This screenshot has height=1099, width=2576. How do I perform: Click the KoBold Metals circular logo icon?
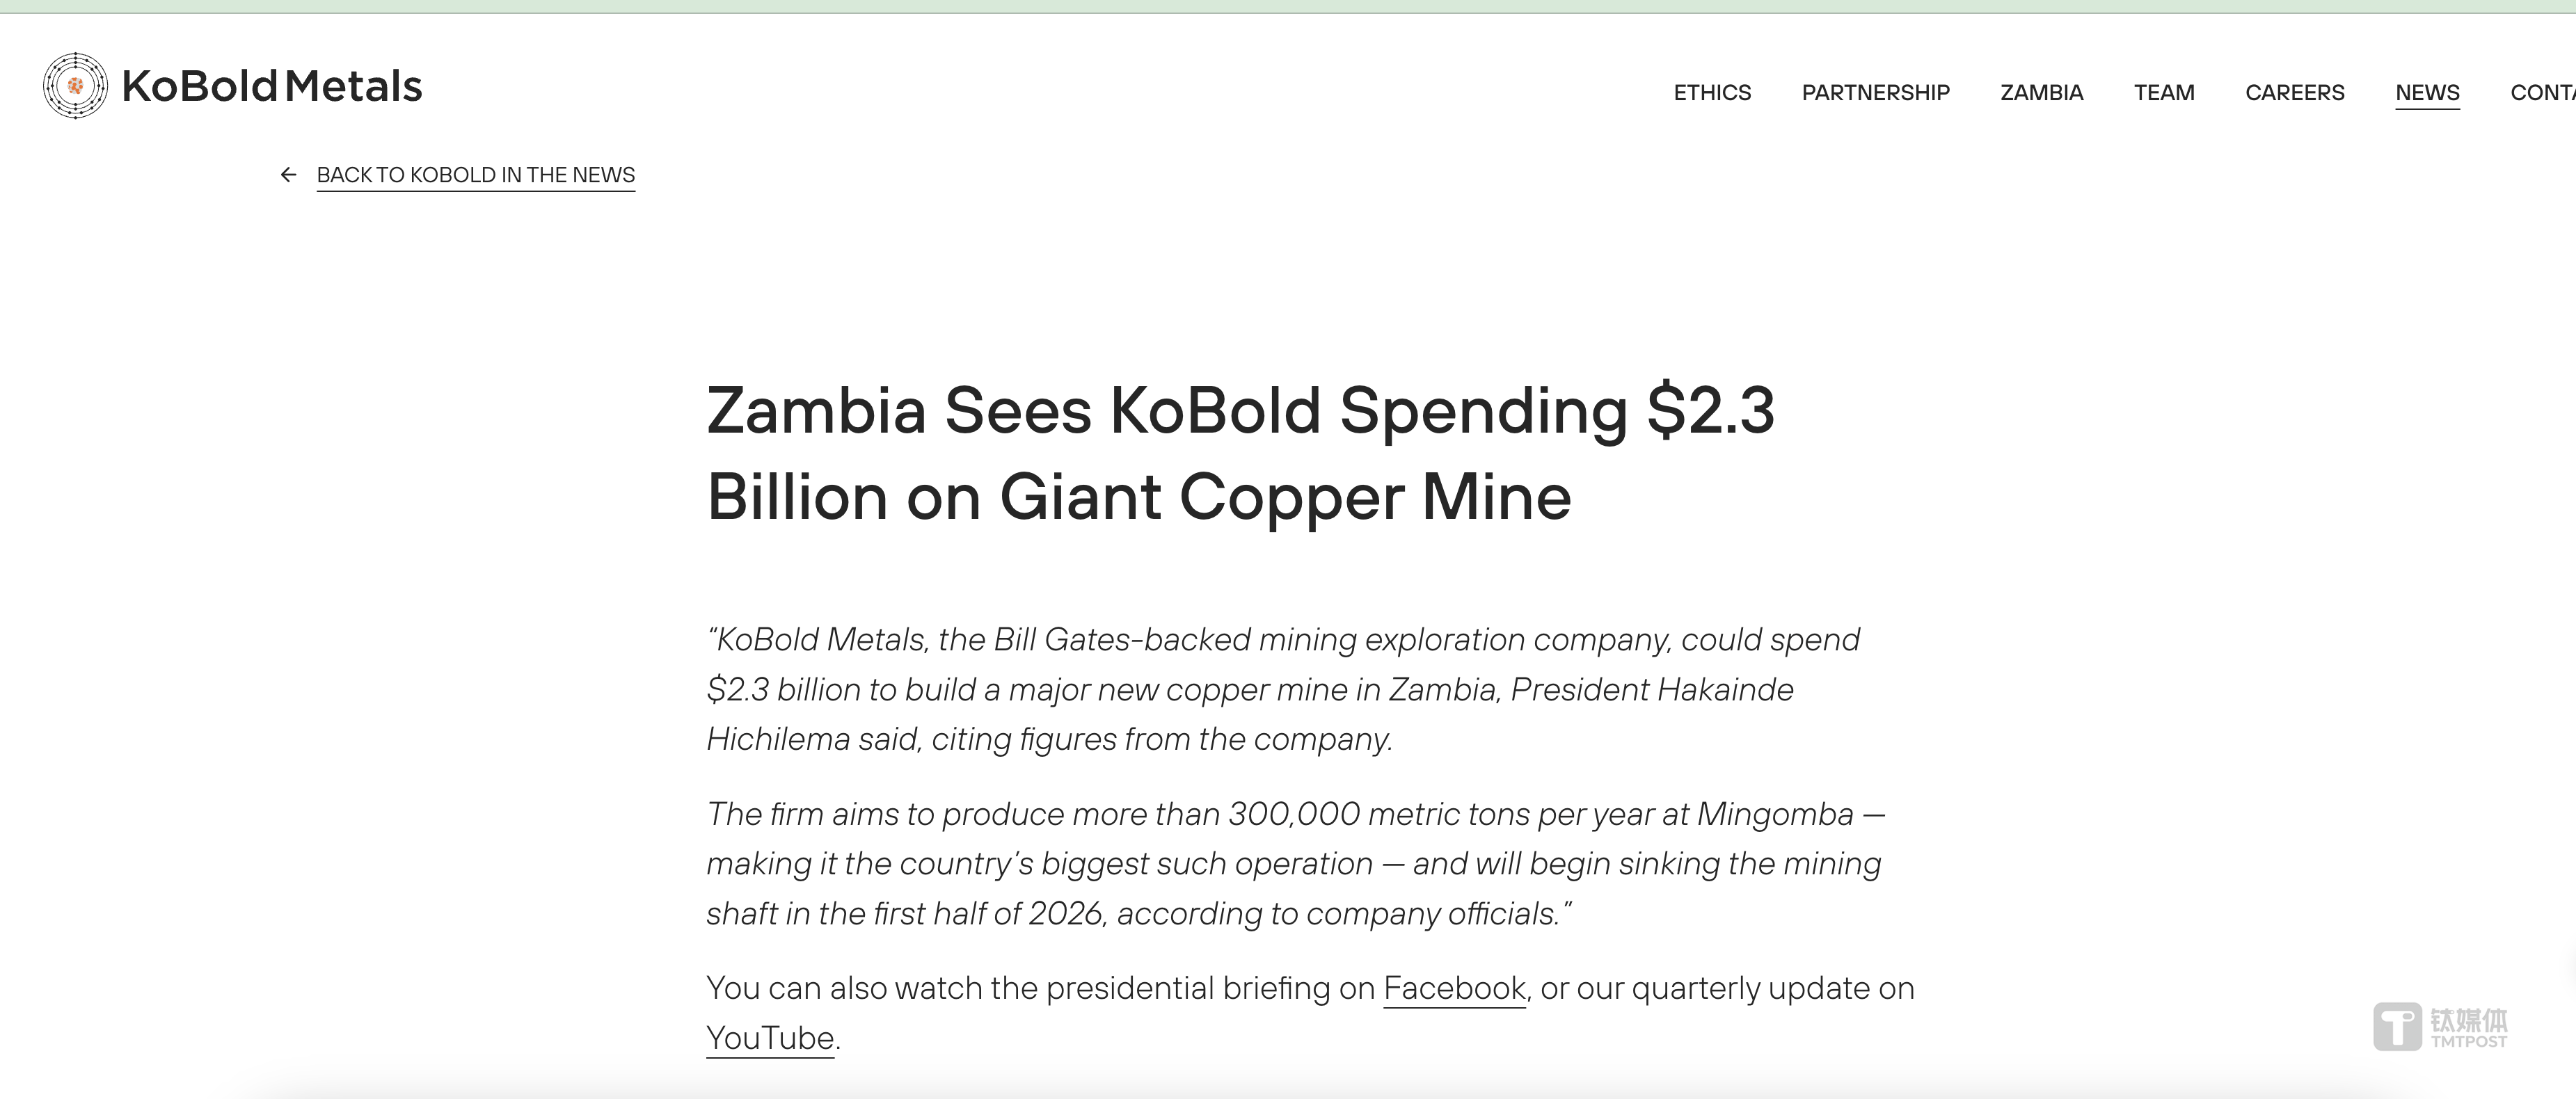[x=75, y=86]
